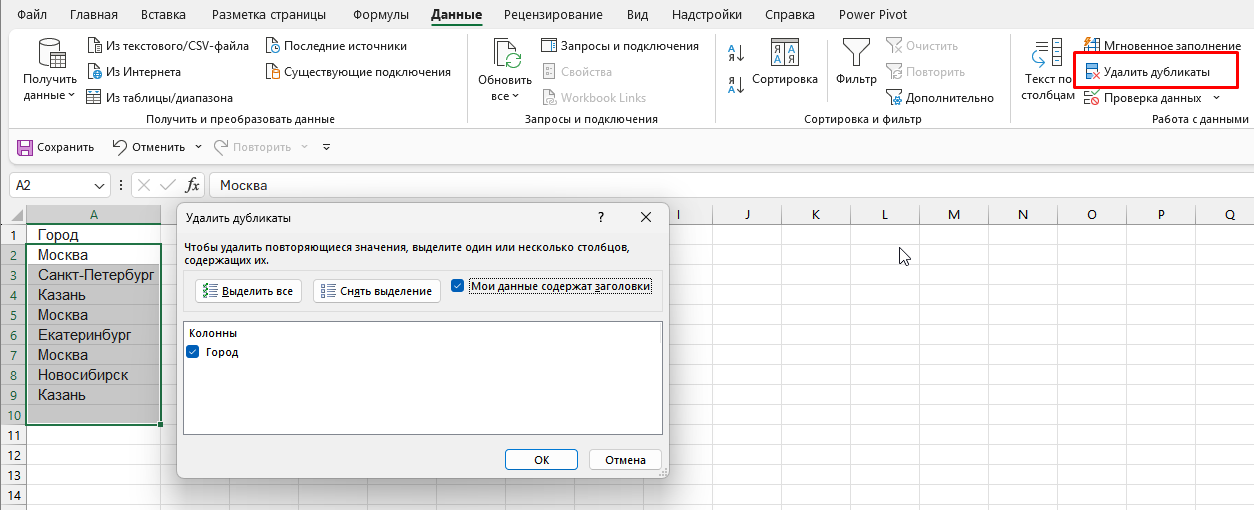Toggle "Мои данные содержат заголовки" checkbox

458,286
